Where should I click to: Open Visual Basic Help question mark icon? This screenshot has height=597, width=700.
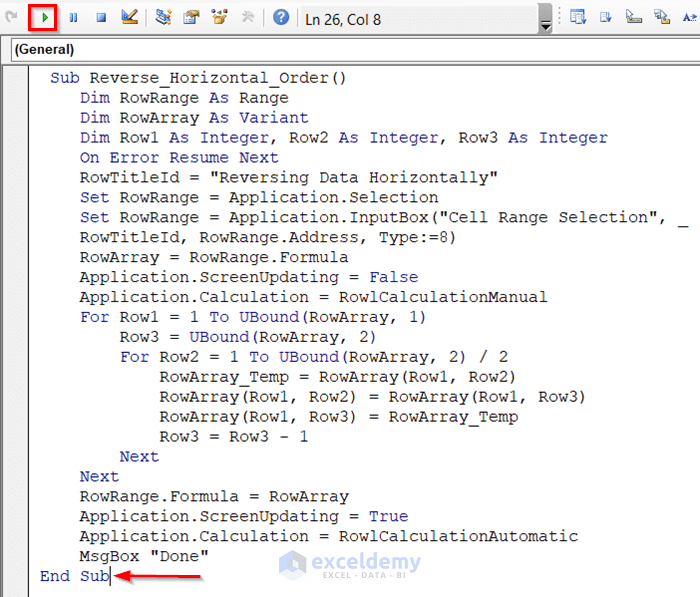pos(281,17)
